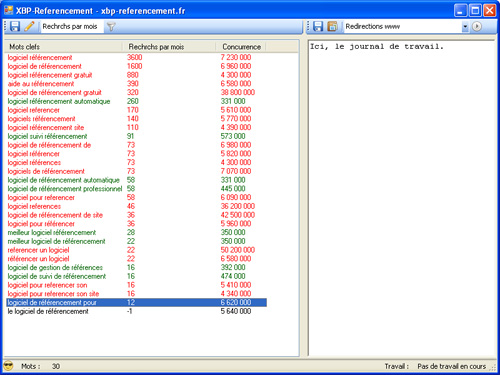This screenshot has width=500, height=375.
Task: Select row 'logiciel references' with 46
Action: tap(136, 206)
